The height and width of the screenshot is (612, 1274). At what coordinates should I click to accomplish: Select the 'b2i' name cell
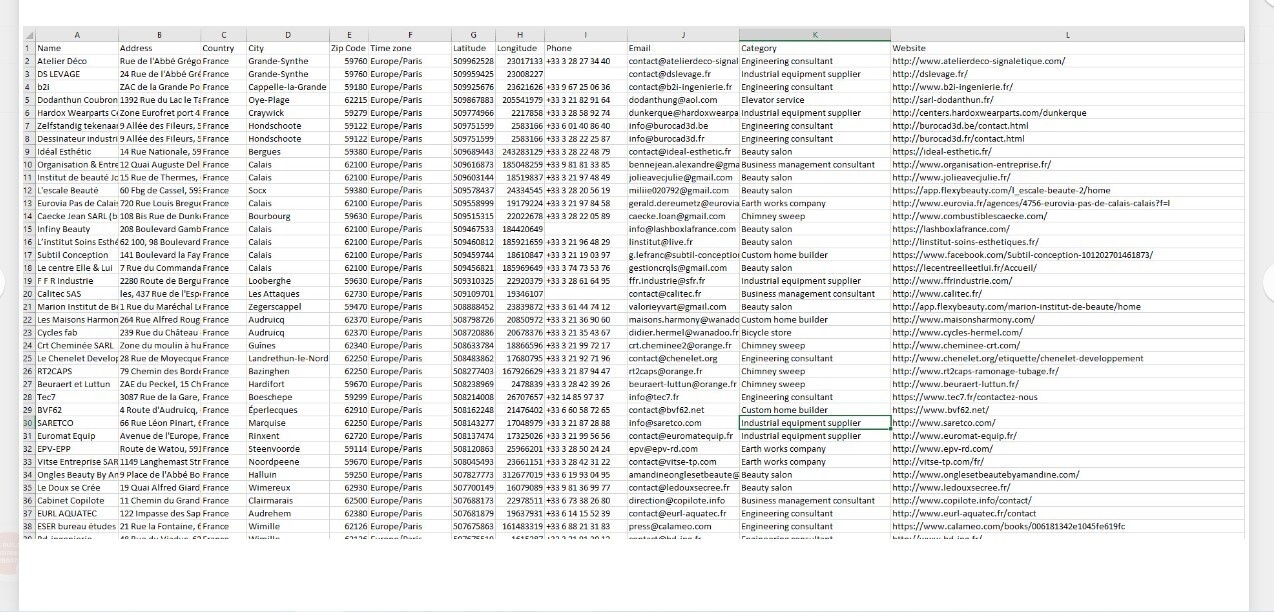pos(76,87)
